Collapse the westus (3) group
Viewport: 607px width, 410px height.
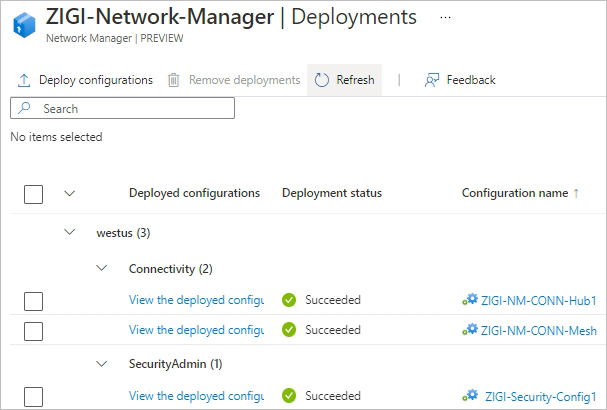[69, 232]
